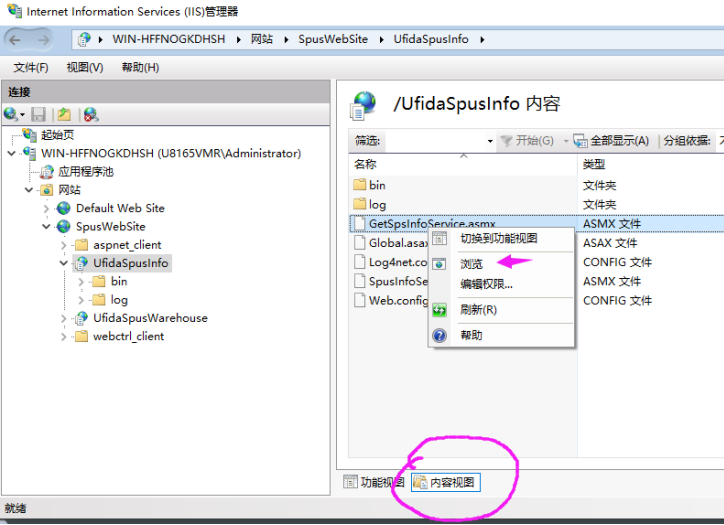Screen dimensions: 724x525
Task: Select the UfidaSpusInfo tree item
Action: coord(131,263)
